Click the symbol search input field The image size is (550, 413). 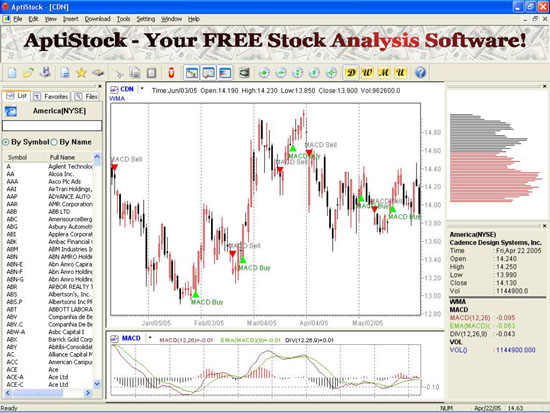(x=52, y=126)
